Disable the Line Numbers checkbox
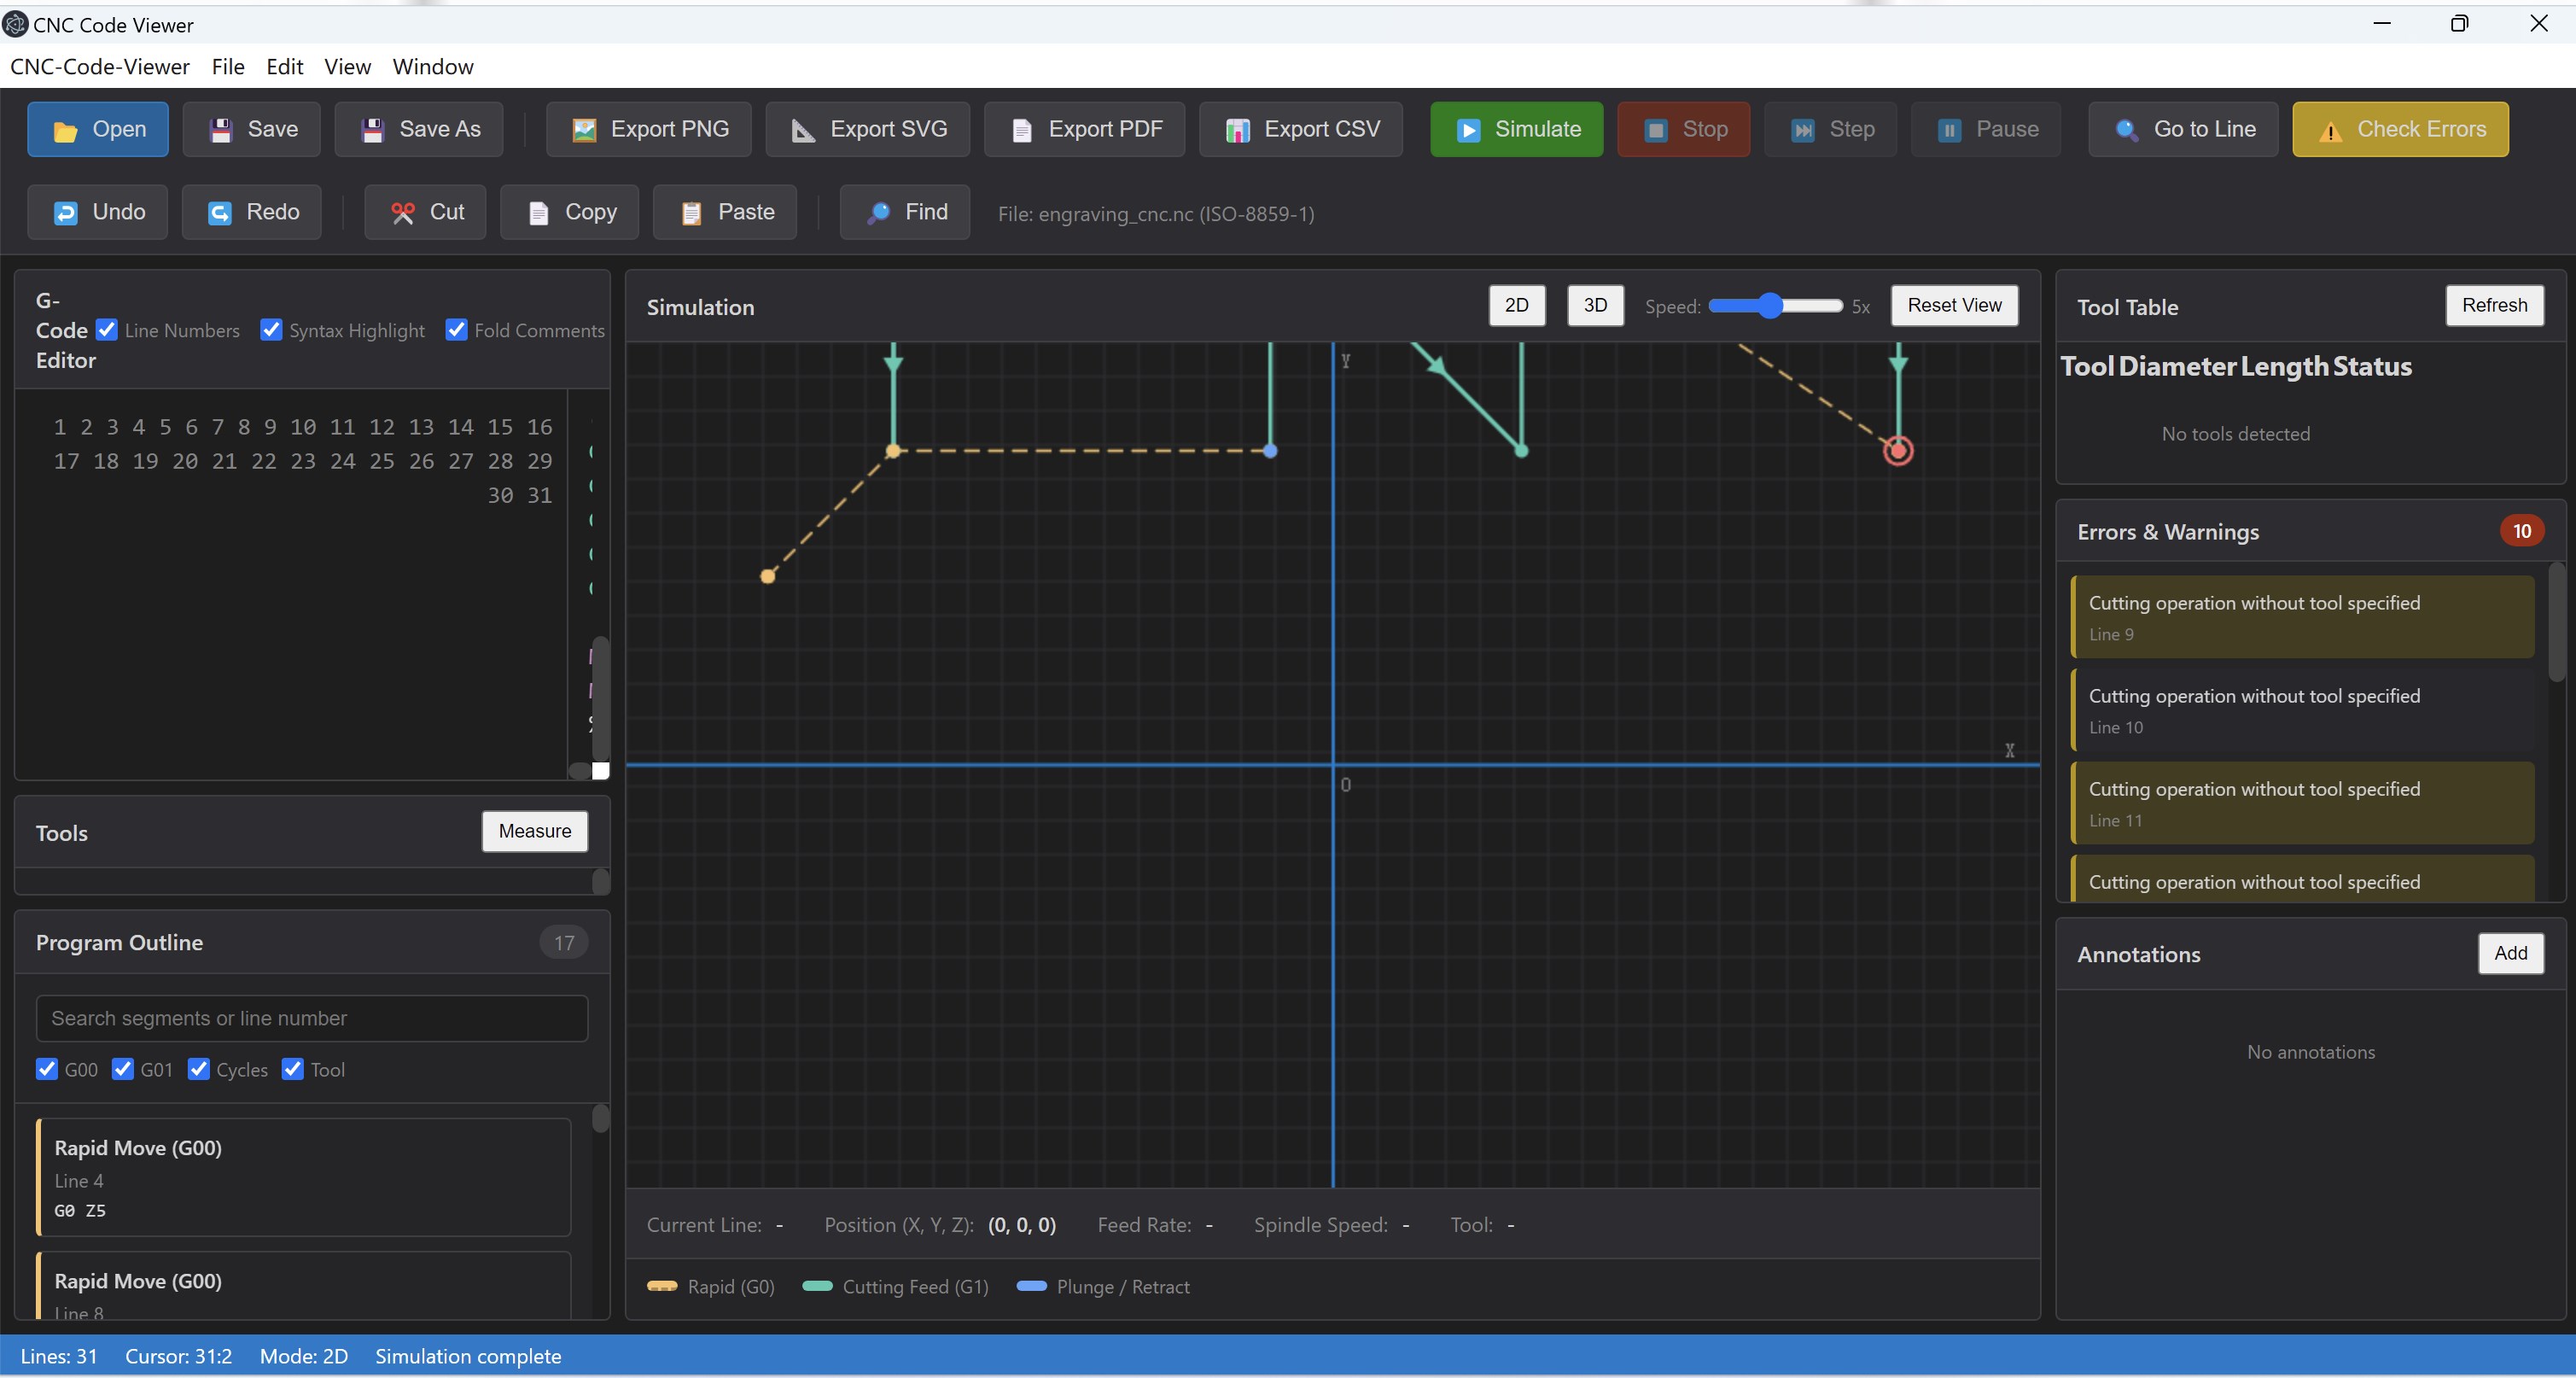2576x1378 pixels. (x=107, y=330)
